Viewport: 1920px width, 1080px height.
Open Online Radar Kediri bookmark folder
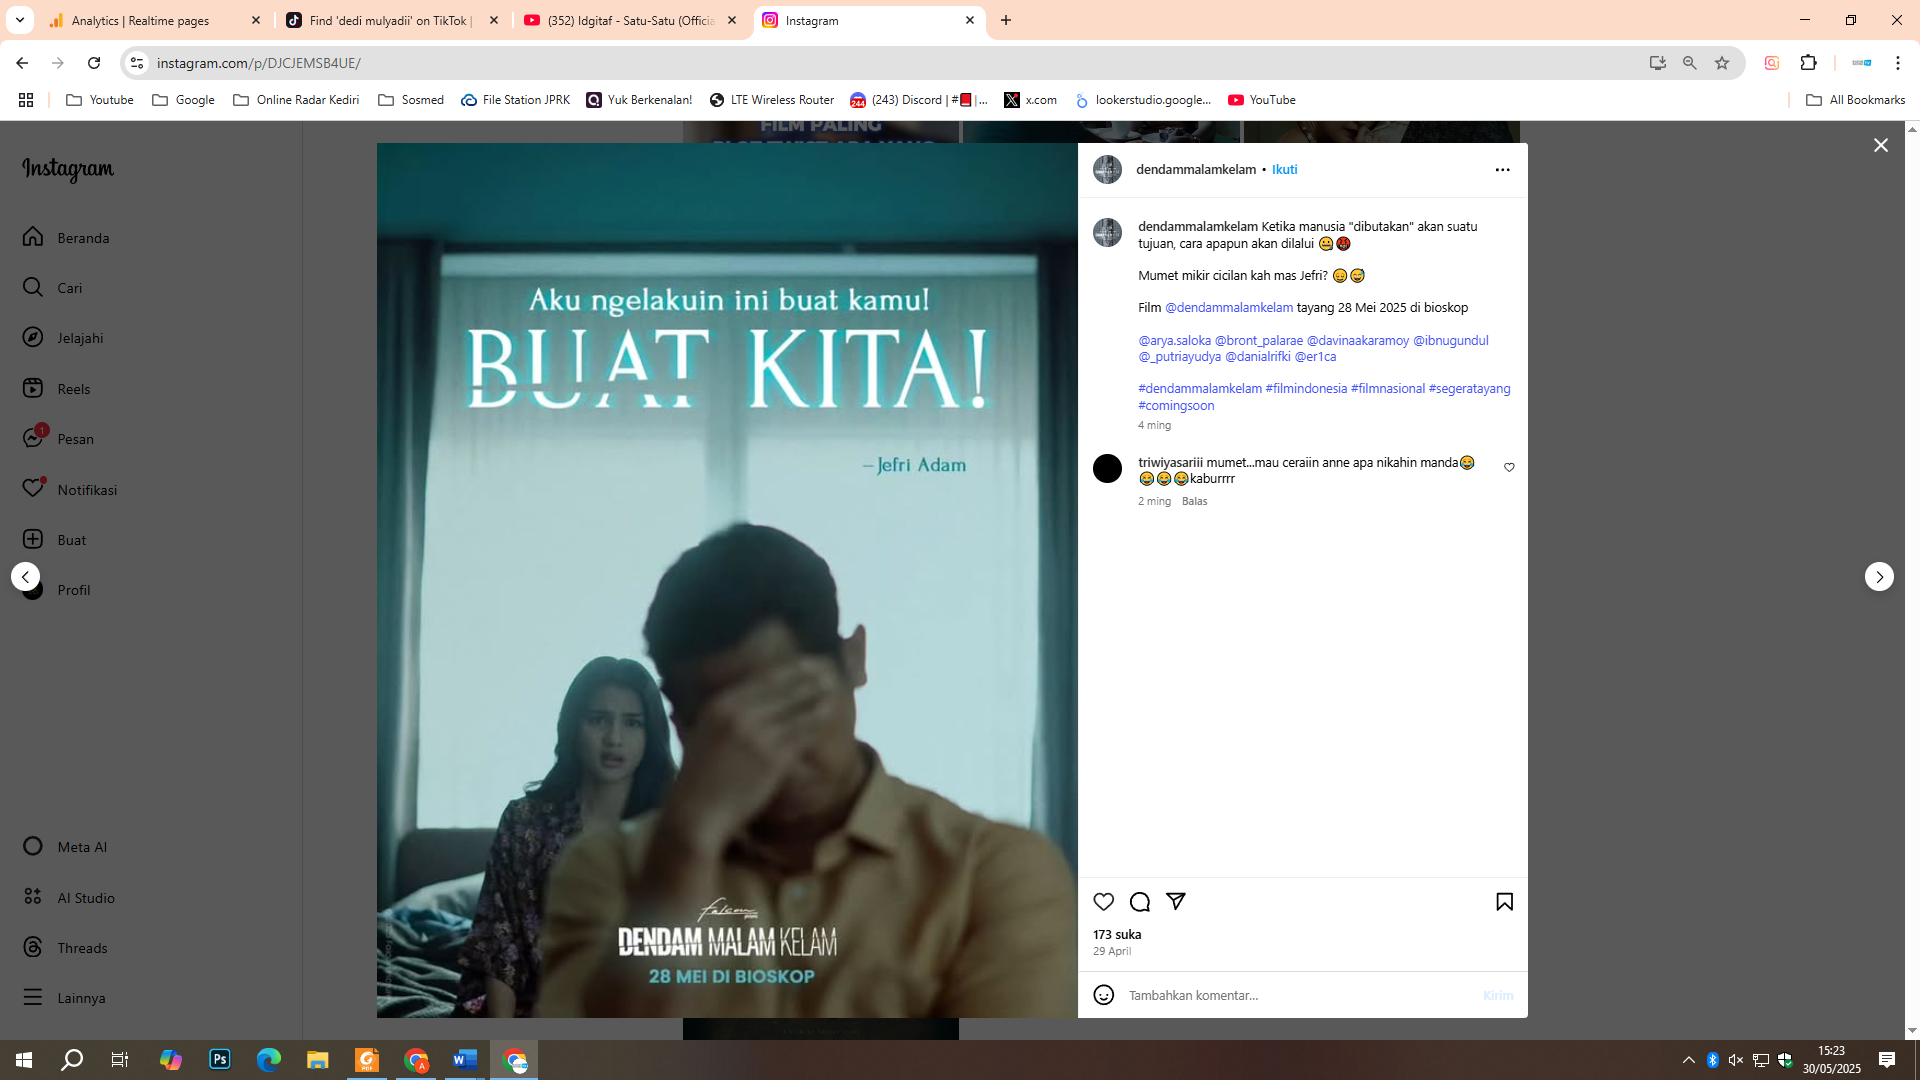pos(296,100)
